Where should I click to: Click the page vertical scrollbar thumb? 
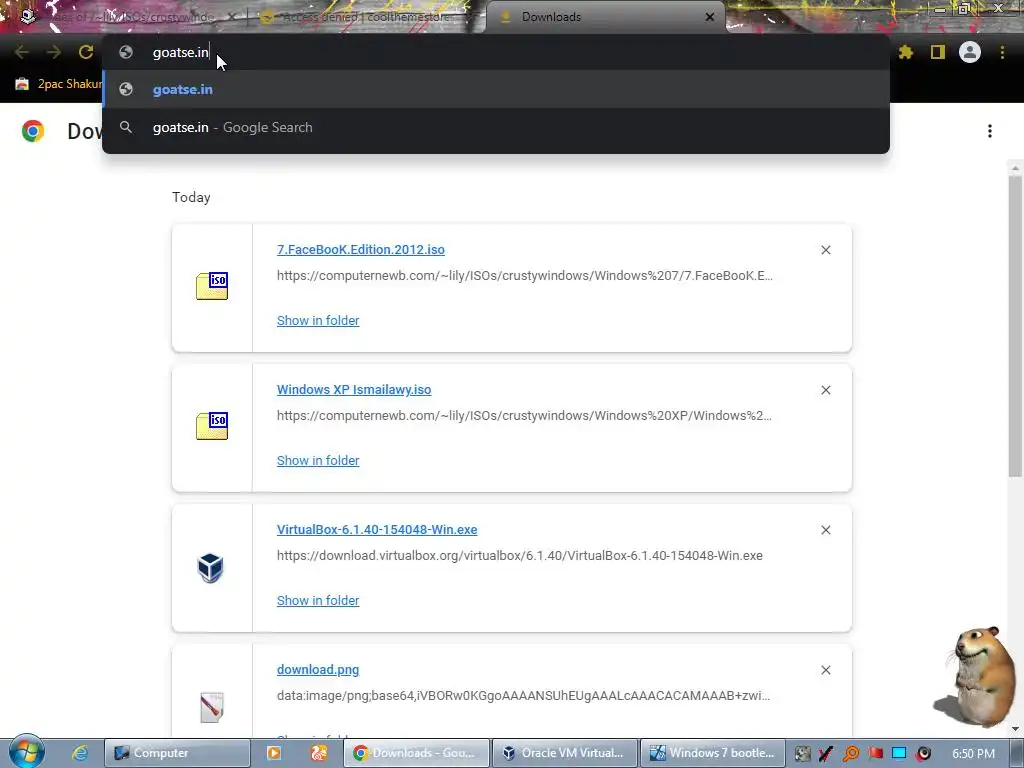click(x=1016, y=325)
